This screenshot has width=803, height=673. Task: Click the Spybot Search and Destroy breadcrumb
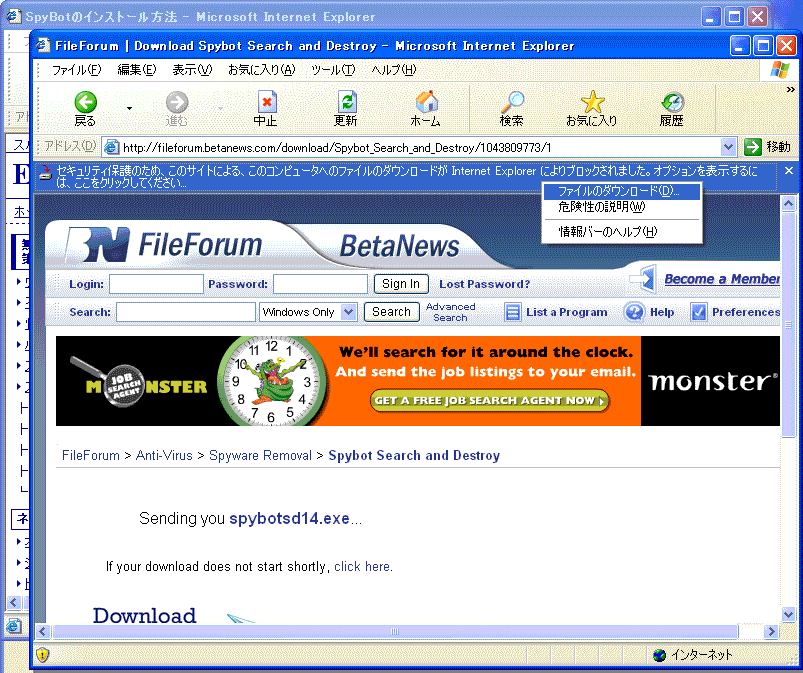[414, 455]
